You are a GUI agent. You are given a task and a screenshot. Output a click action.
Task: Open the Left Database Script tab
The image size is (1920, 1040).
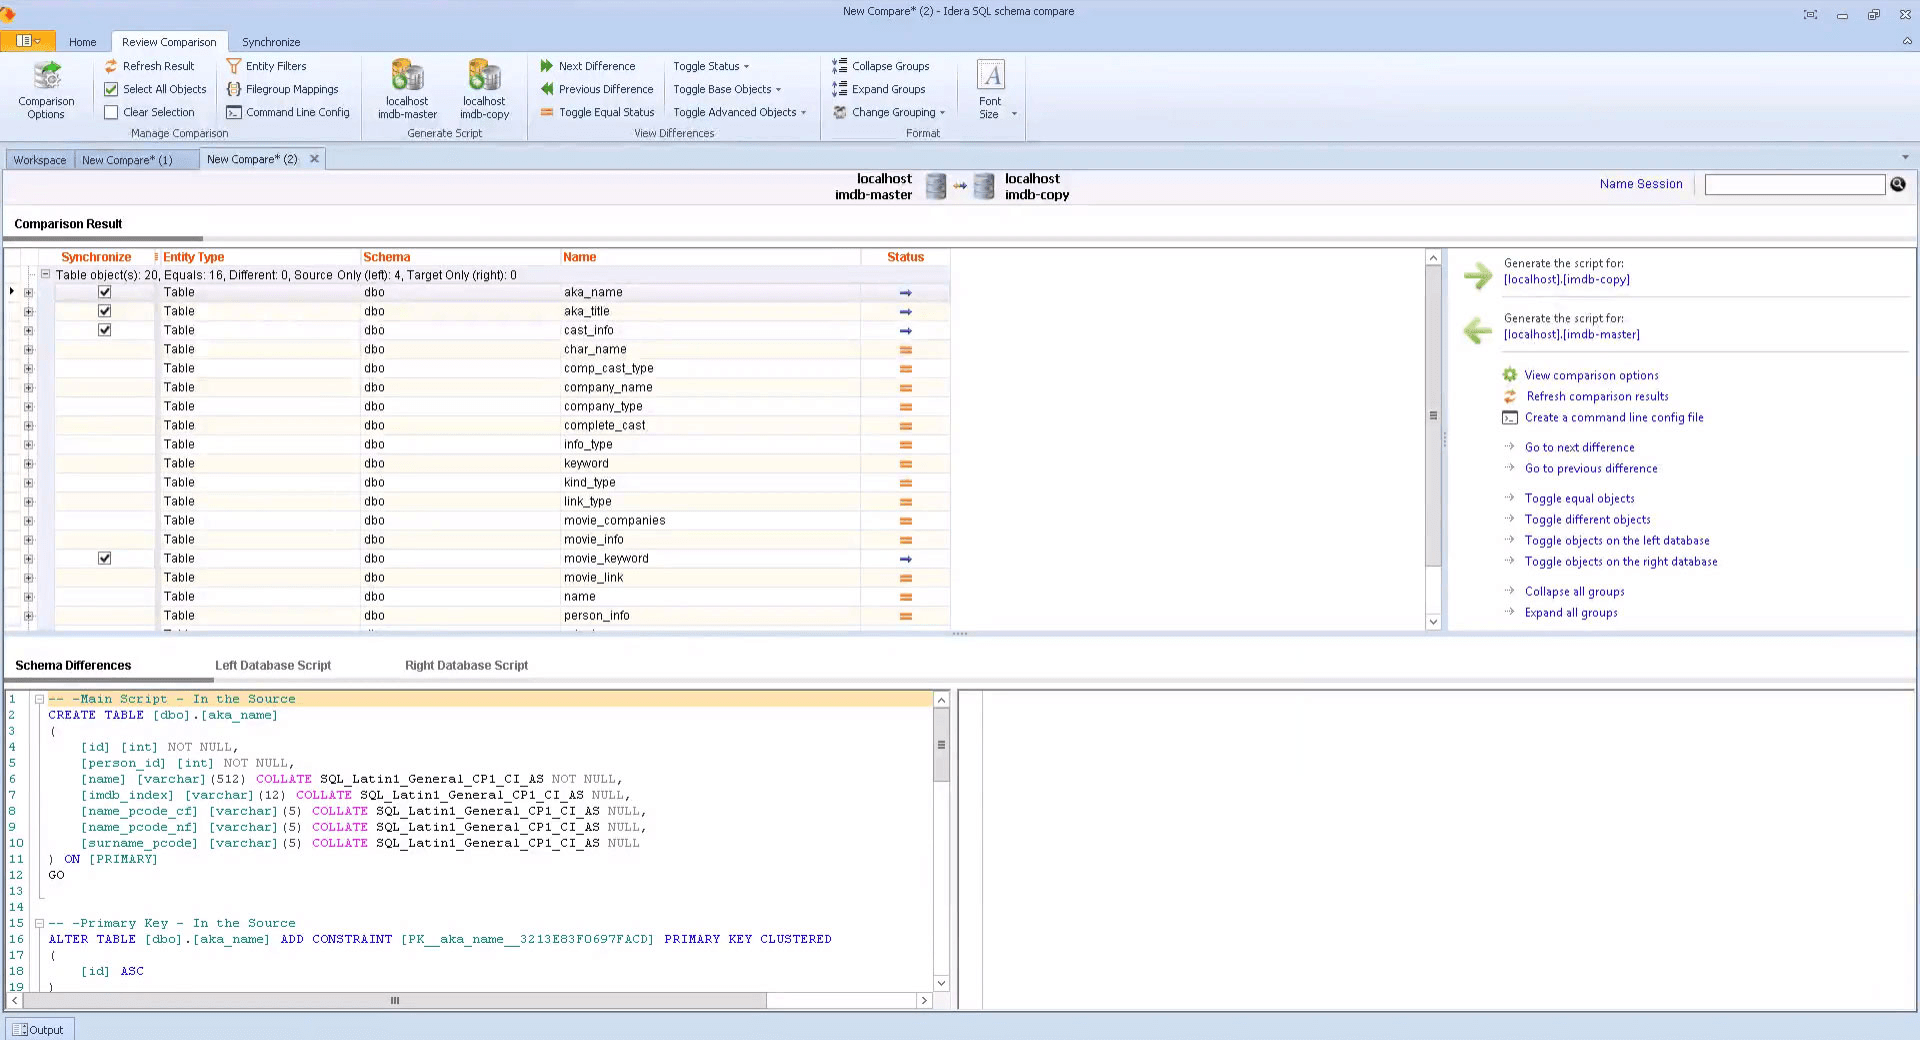(272, 665)
